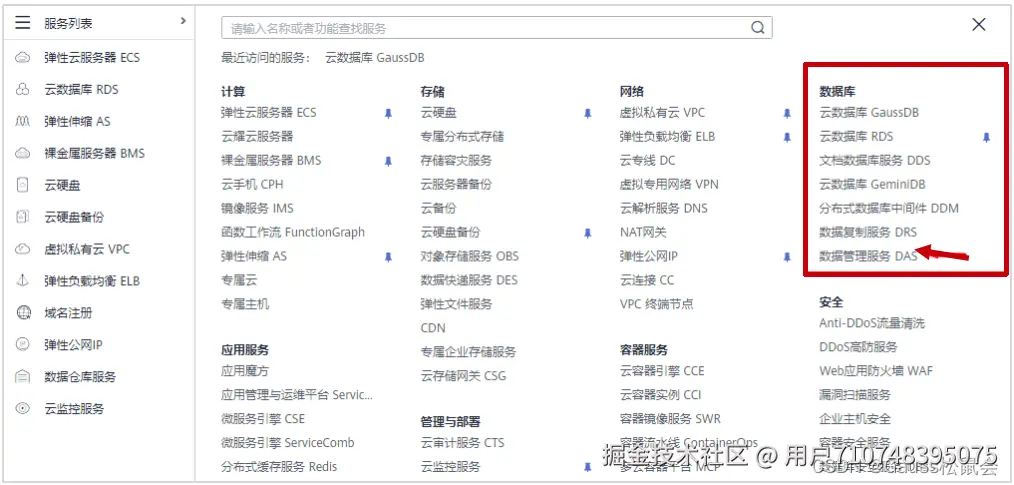Close the service panel with X
Screen dimensions: 1014x485
pos(979,25)
